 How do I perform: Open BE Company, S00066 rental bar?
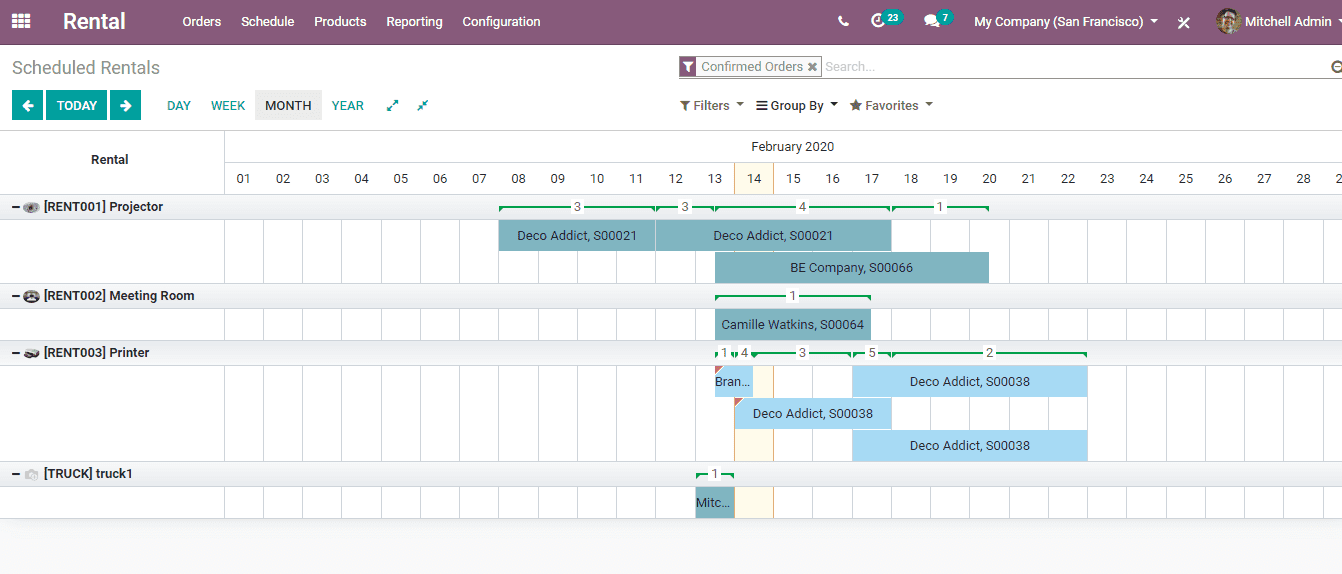[x=852, y=268]
